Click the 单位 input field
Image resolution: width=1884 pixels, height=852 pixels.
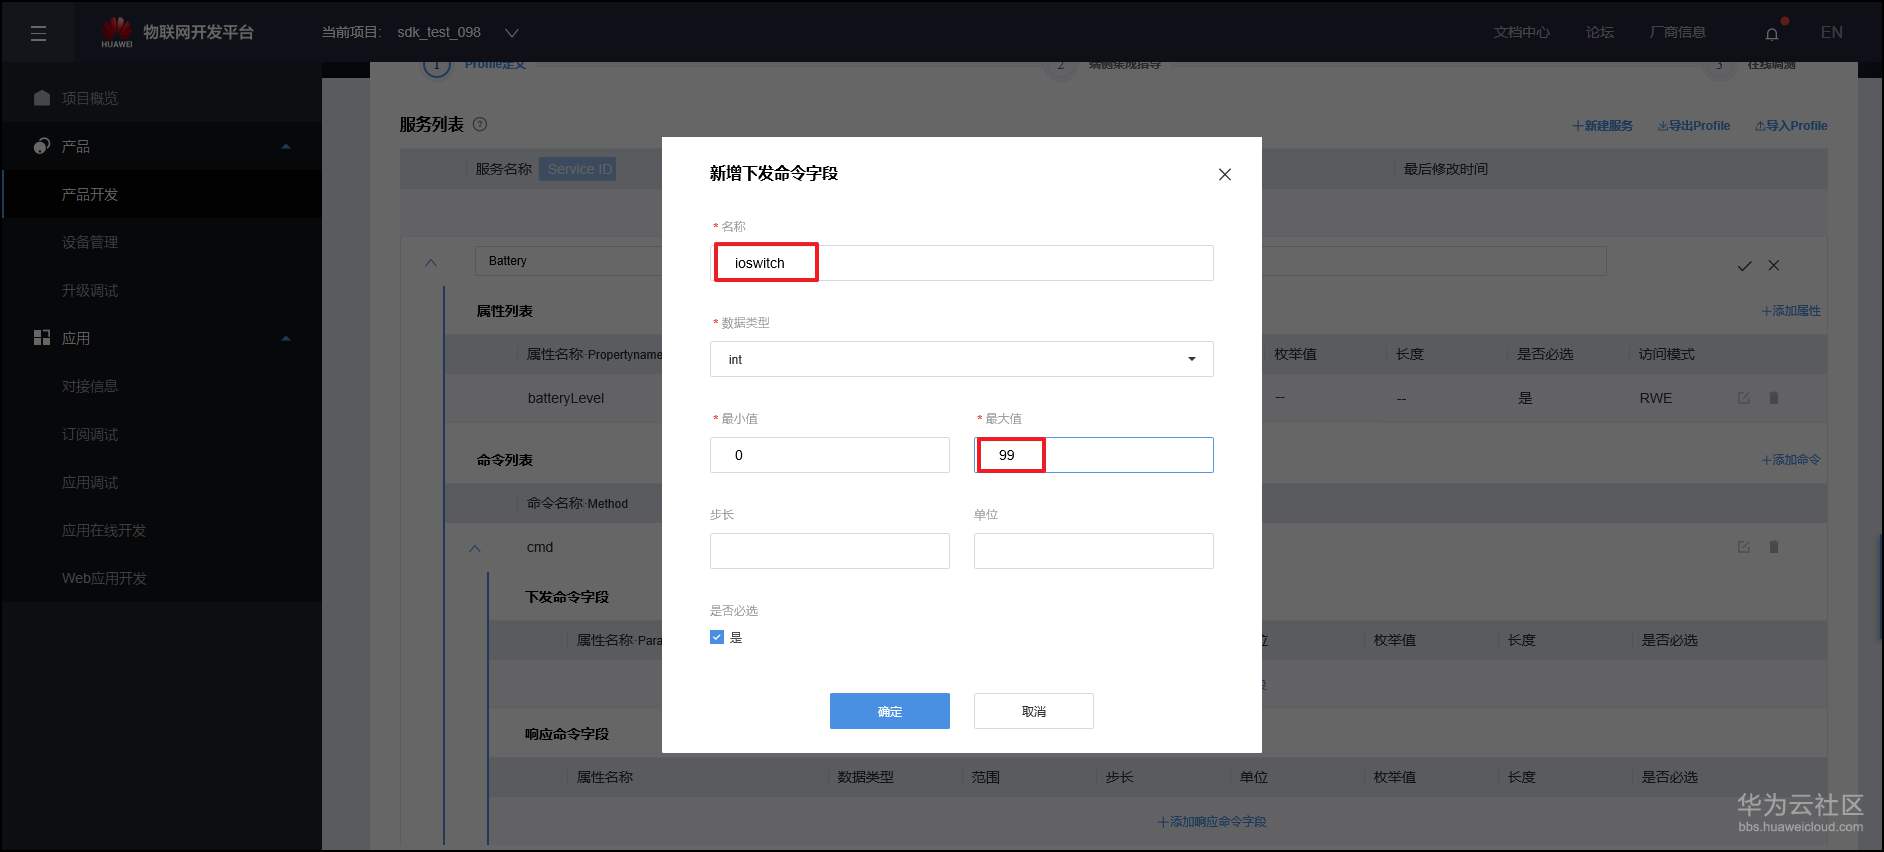point(1094,551)
